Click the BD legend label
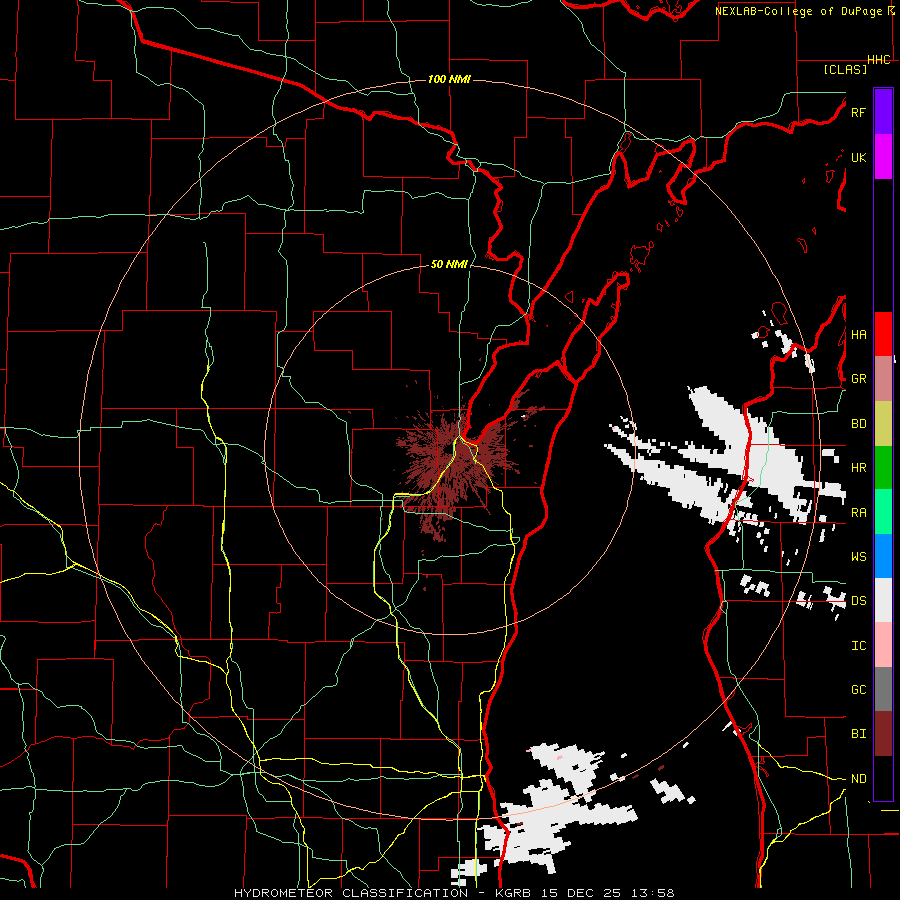Viewport: 900px width, 900px height. click(858, 424)
